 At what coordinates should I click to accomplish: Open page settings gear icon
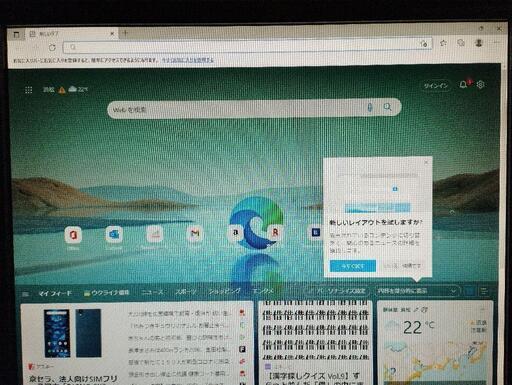[480, 85]
